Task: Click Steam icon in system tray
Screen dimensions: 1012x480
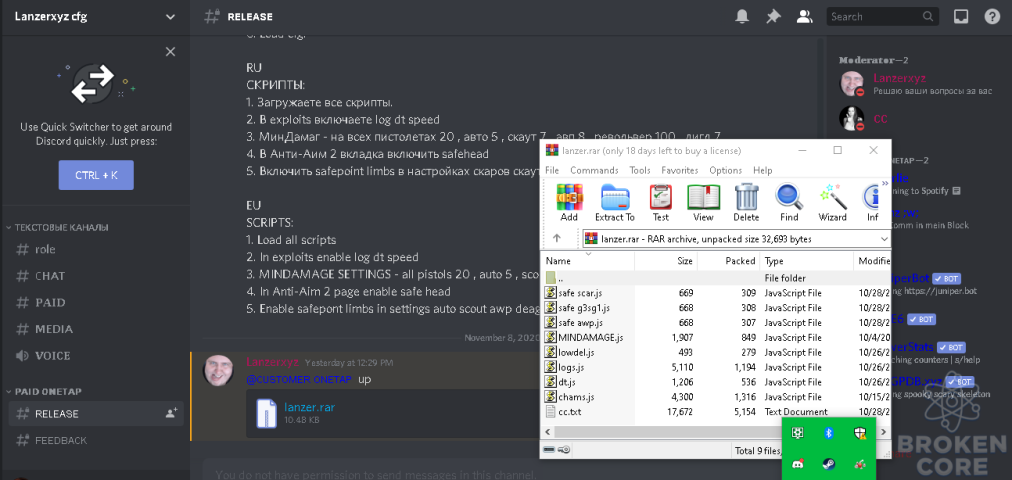Action: pyautogui.click(x=829, y=464)
